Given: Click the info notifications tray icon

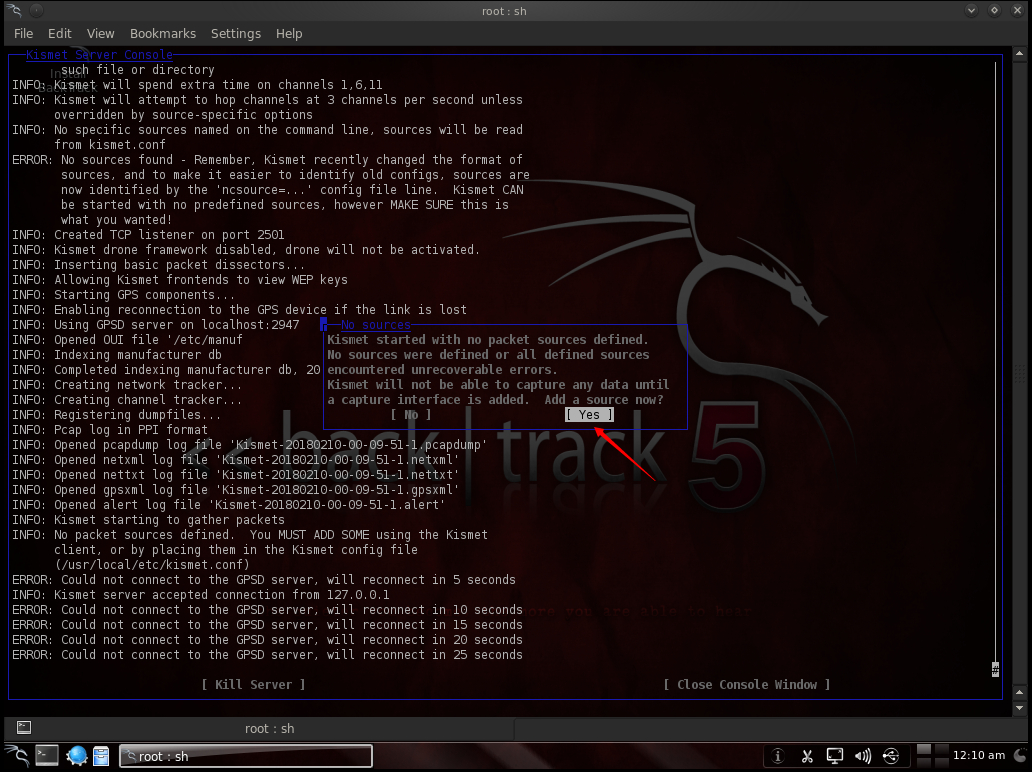Looking at the screenshot, I should click(x=777, y=756).
